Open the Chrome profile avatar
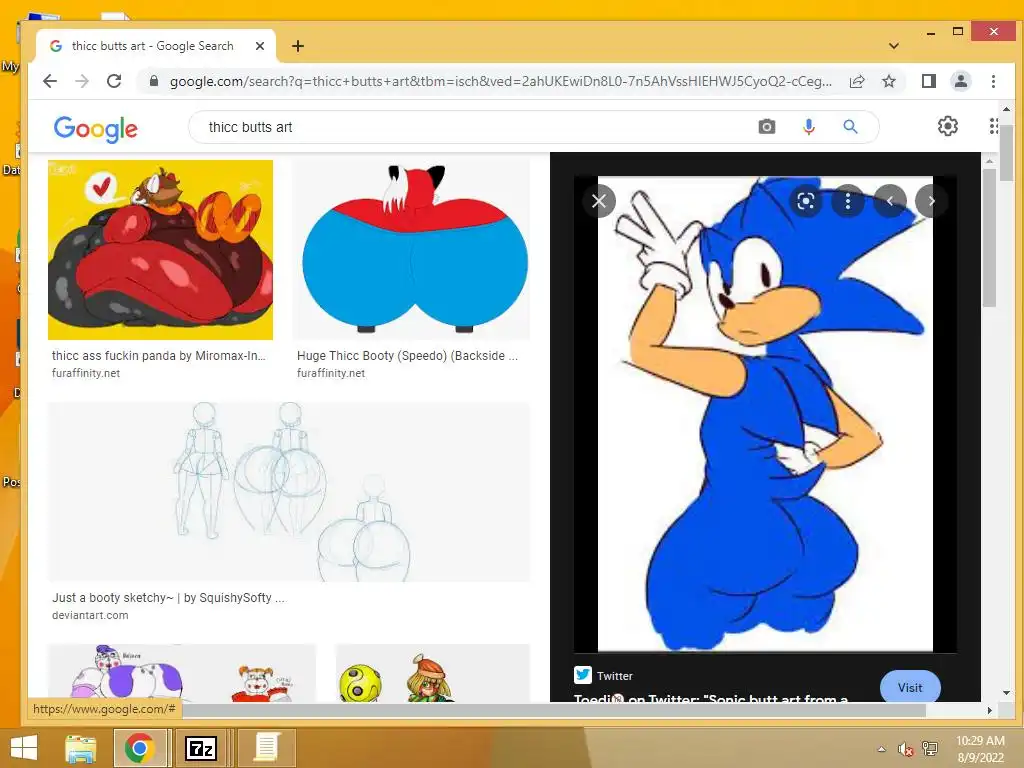The height and width of the screenshot is (768, 1024). click(x=961, y=81)
